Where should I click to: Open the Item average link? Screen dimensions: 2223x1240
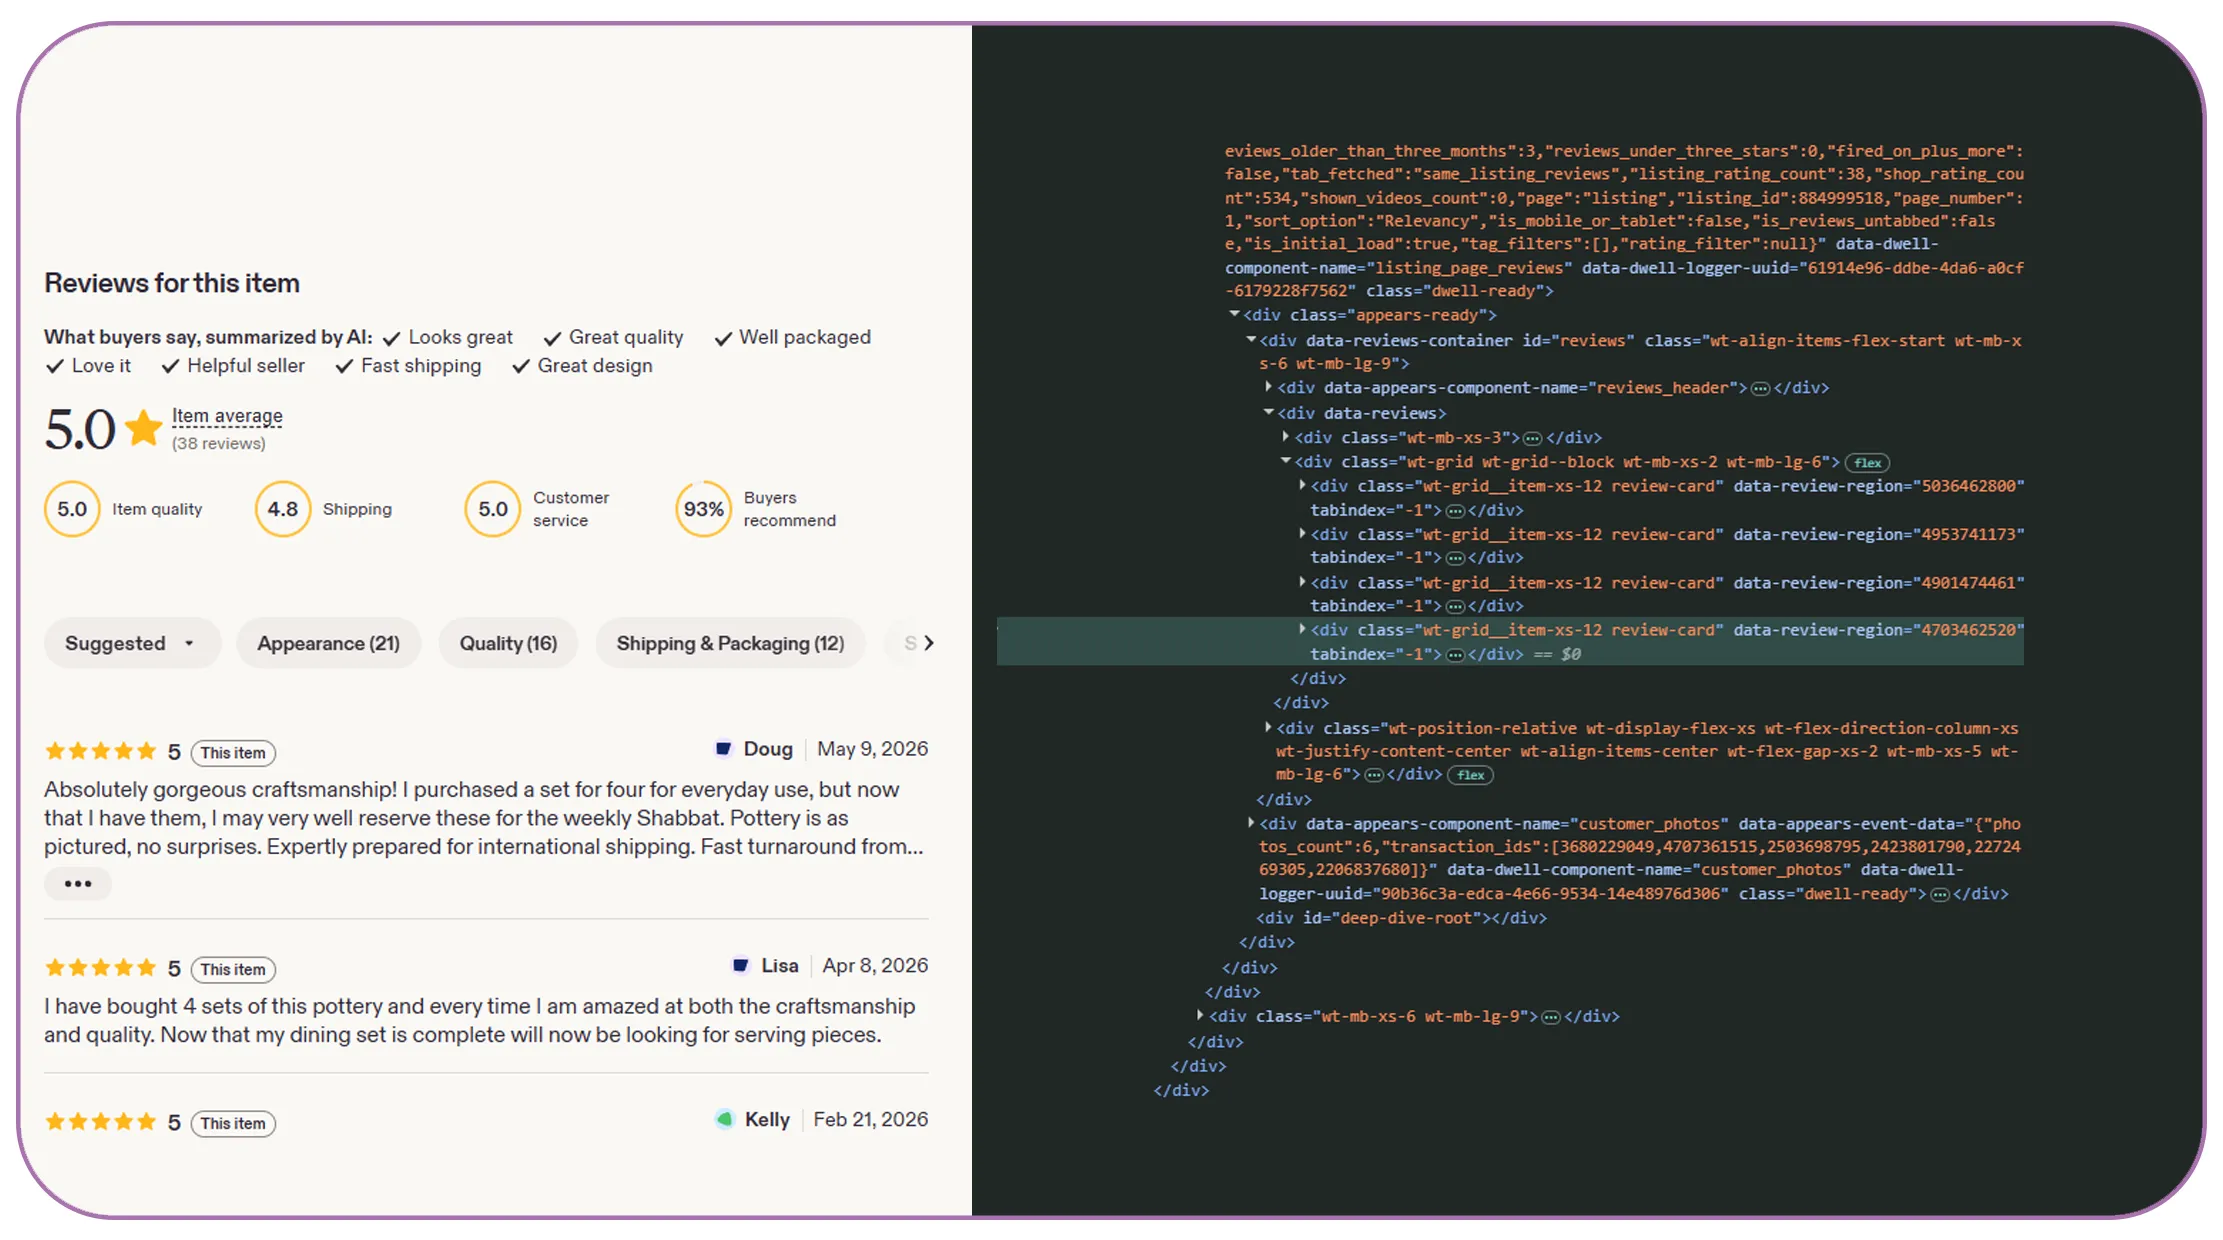[227, 416]
